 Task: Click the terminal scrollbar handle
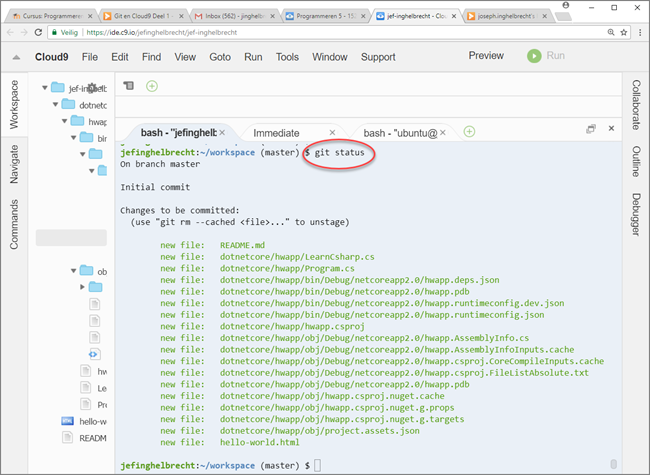click(x=614, y=464)
